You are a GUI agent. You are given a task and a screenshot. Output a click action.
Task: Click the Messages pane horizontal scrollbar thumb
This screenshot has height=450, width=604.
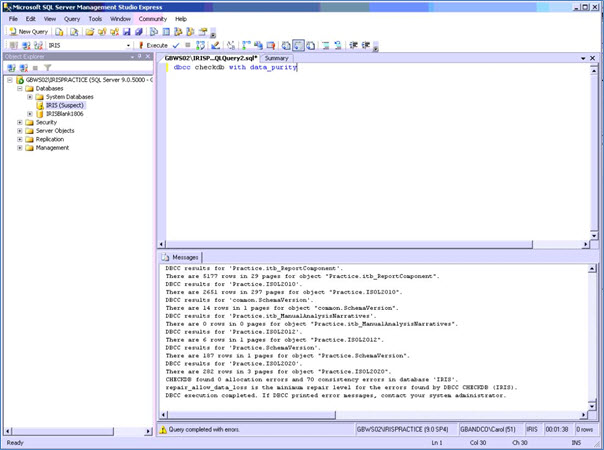point(252,415)
